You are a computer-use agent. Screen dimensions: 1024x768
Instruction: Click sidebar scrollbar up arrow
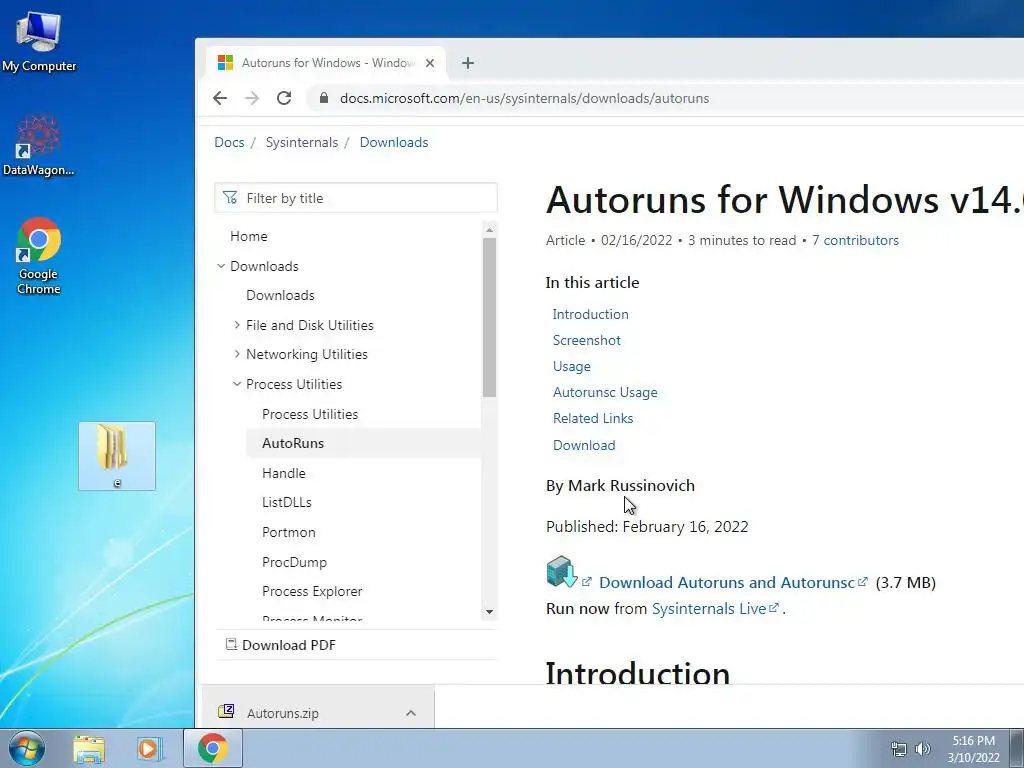(x=489, y=230)
